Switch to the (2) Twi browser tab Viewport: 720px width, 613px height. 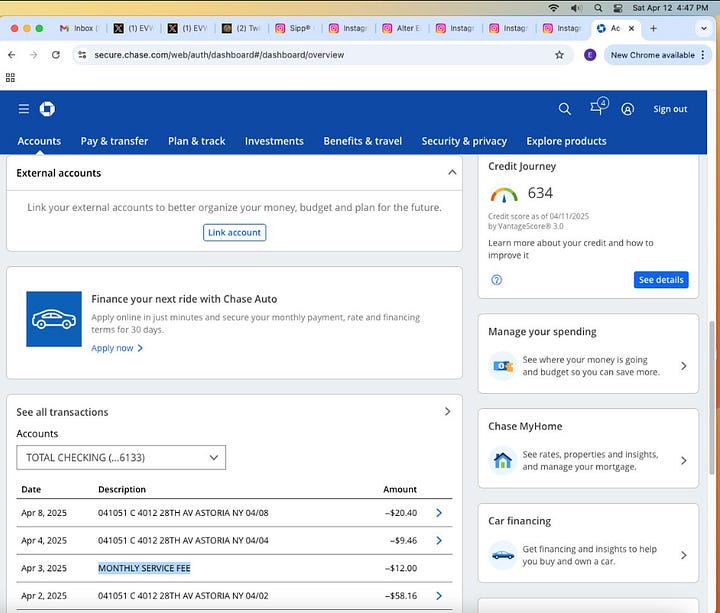point(241,28)
